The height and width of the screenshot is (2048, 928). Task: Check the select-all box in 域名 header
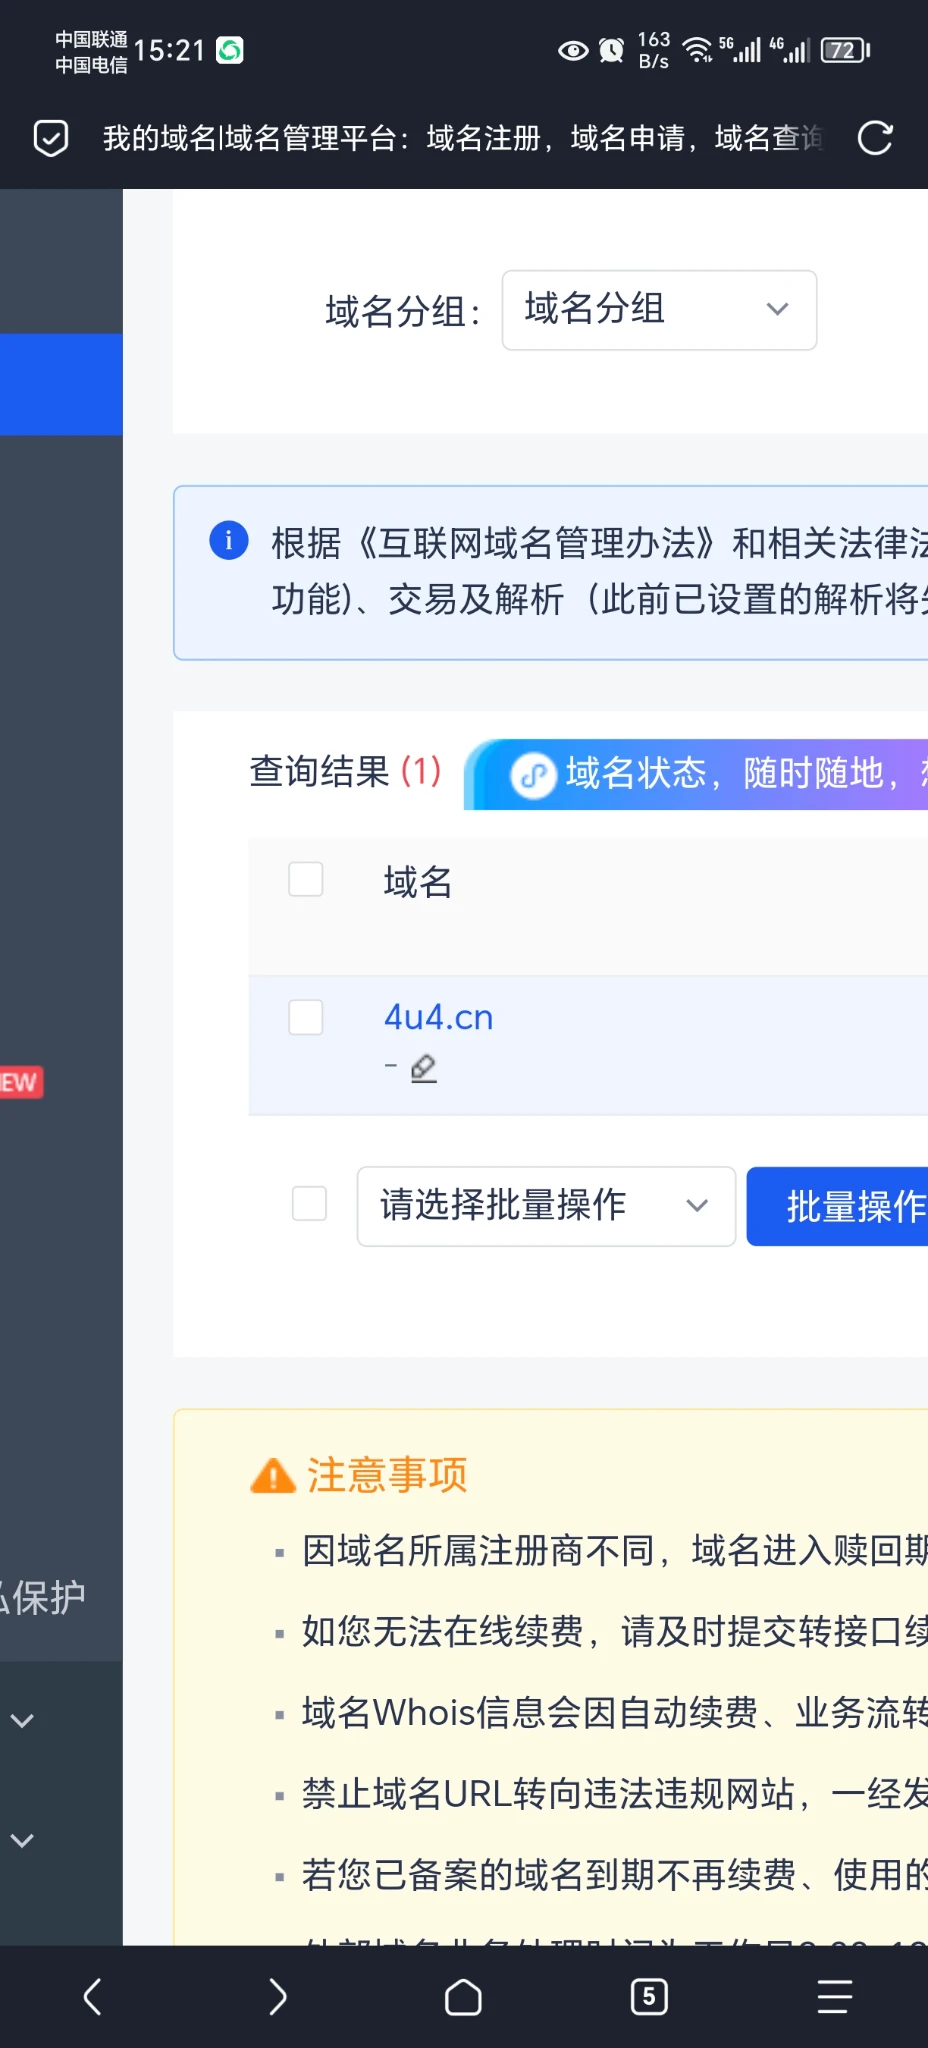306,880
